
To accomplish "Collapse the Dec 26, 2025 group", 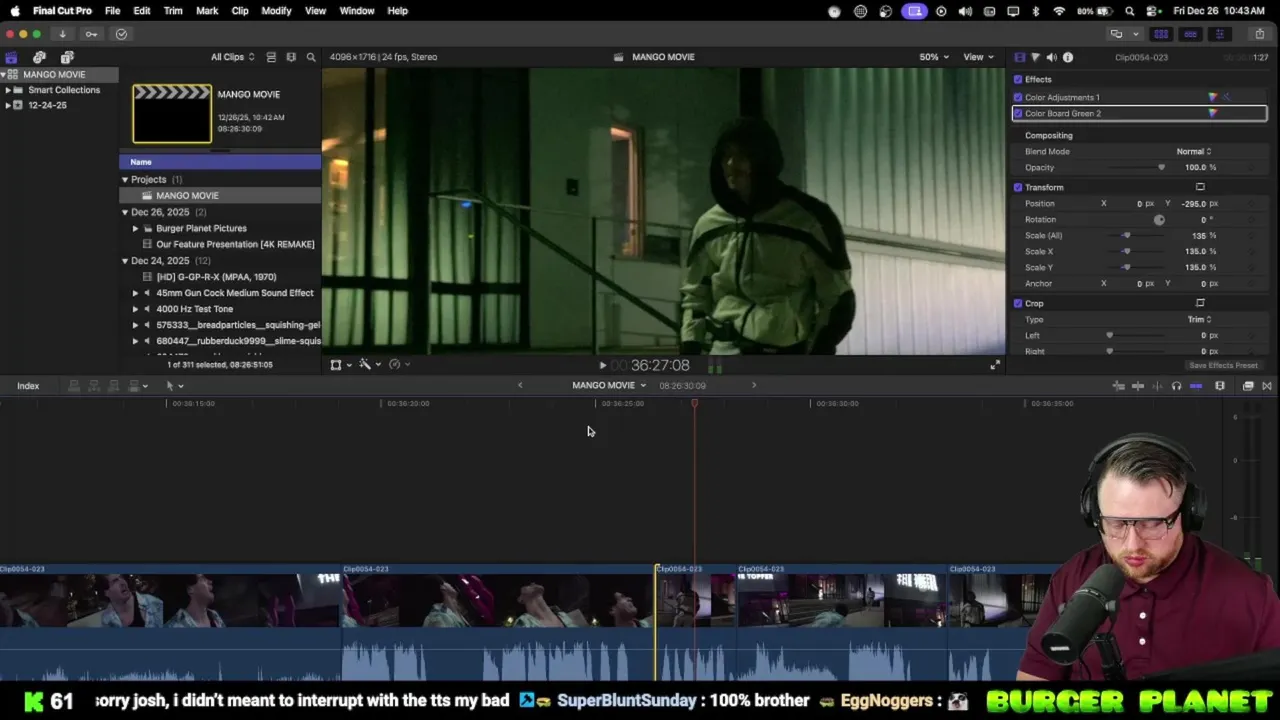I will (x=125, y=212).
